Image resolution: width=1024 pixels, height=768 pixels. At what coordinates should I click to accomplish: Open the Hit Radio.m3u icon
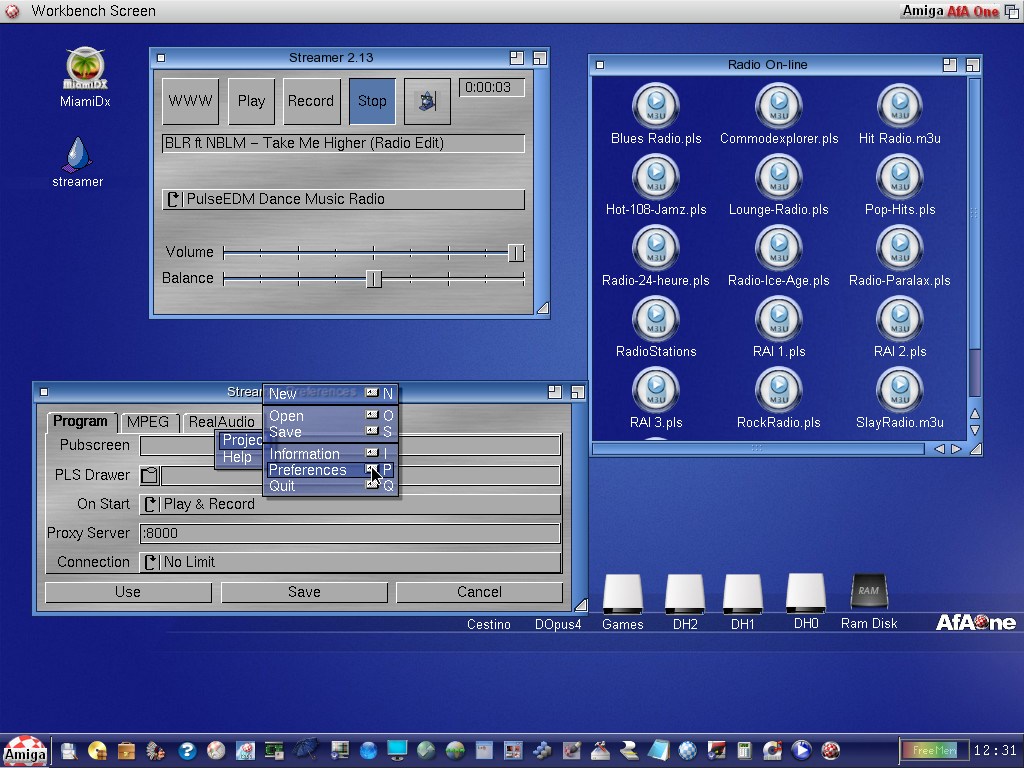coord(899,106)
